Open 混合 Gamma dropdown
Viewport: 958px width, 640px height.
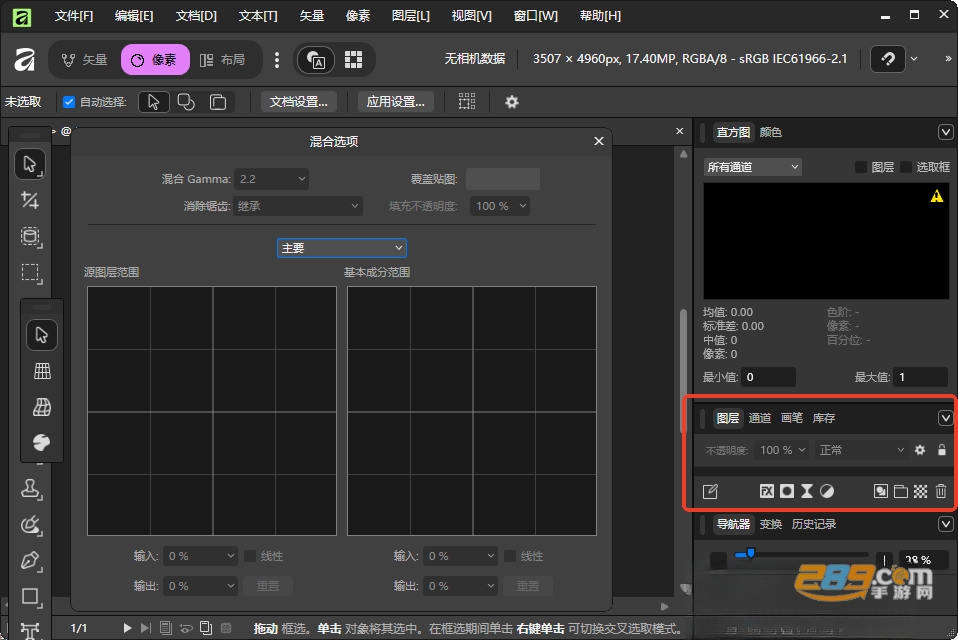coord(271,179)
